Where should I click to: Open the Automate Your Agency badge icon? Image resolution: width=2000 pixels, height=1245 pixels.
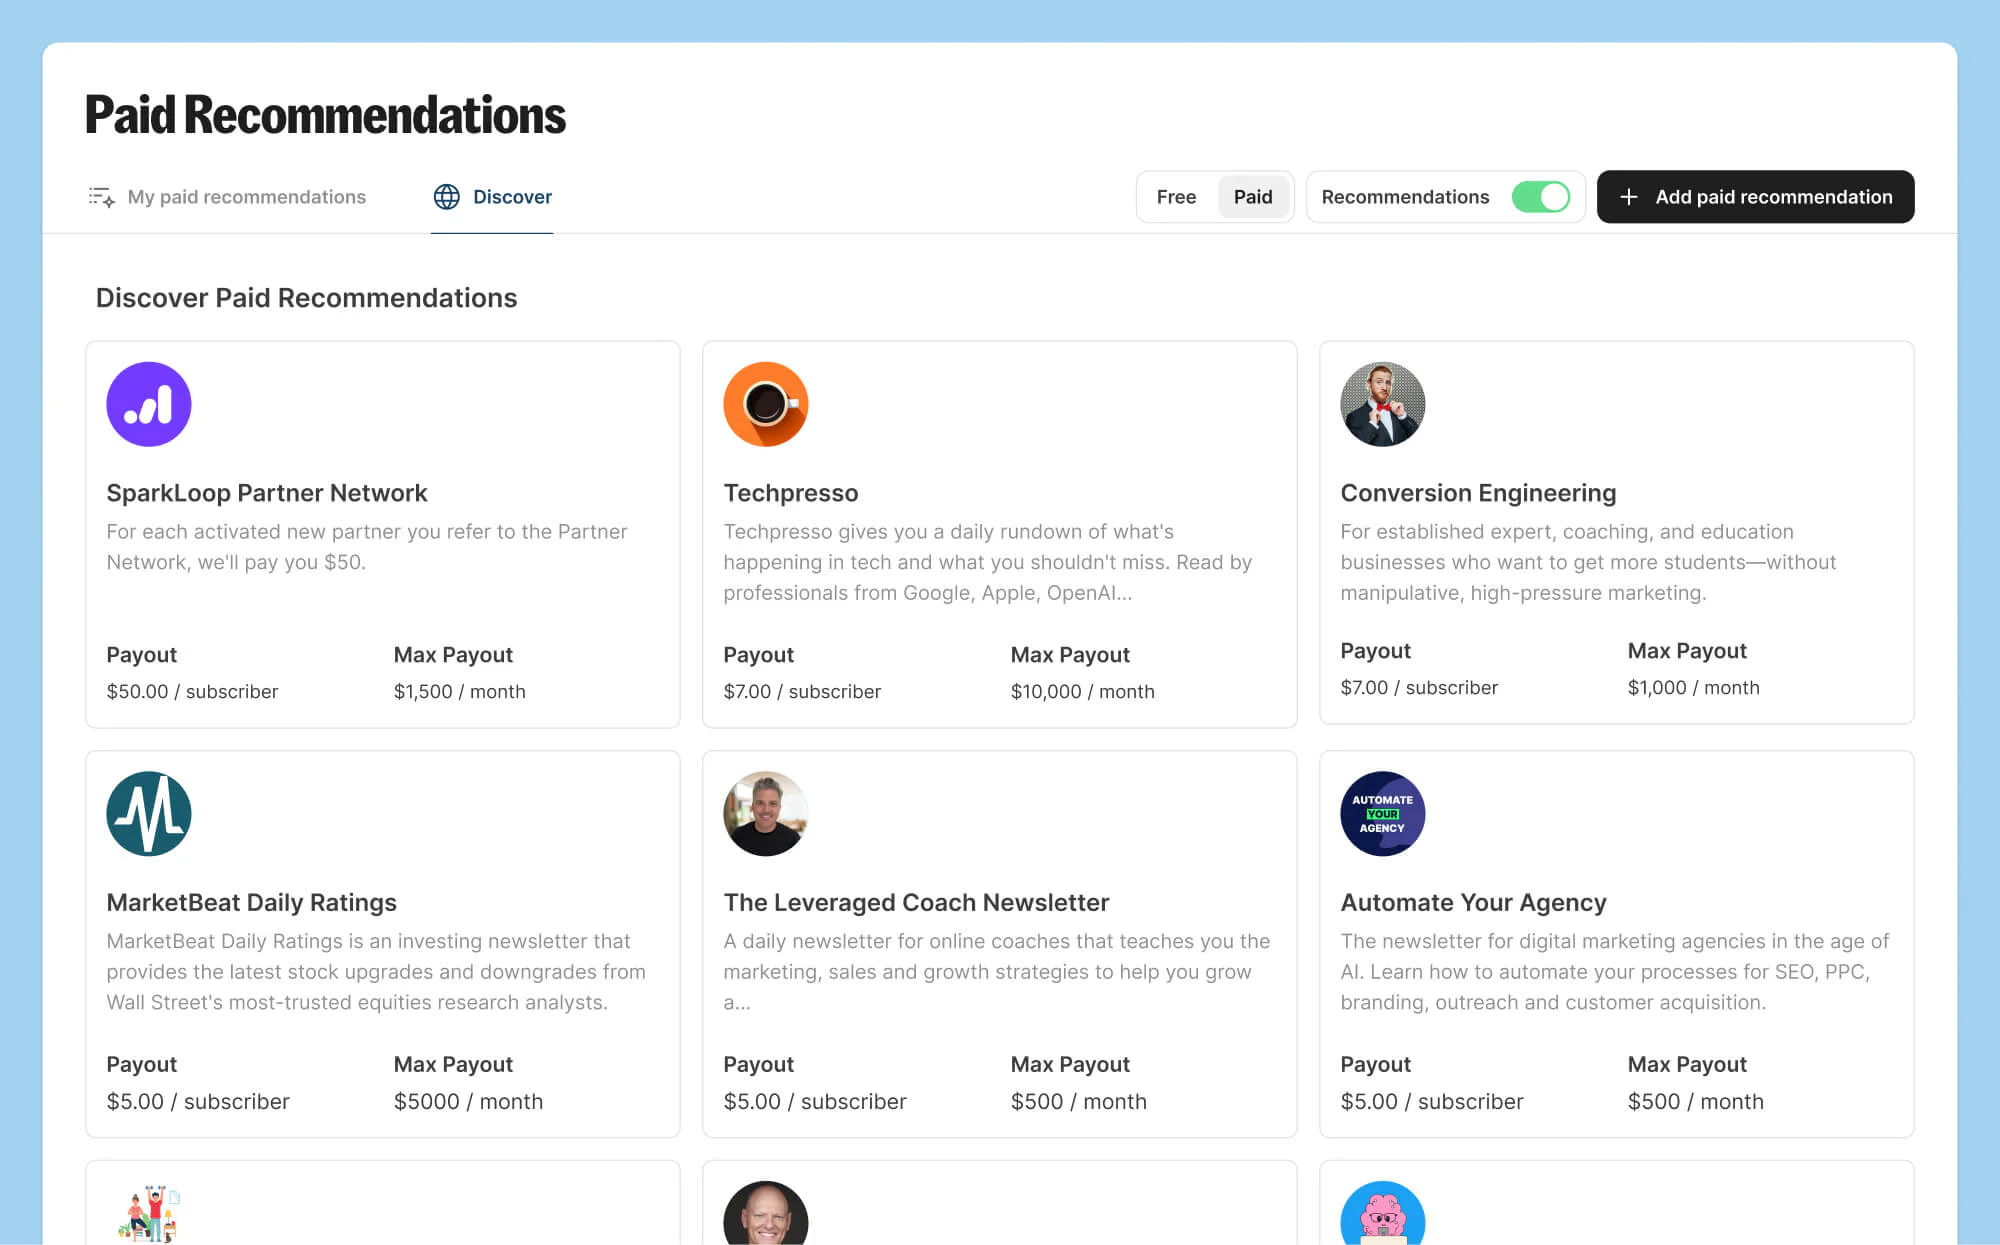[x=1382, y=813]
